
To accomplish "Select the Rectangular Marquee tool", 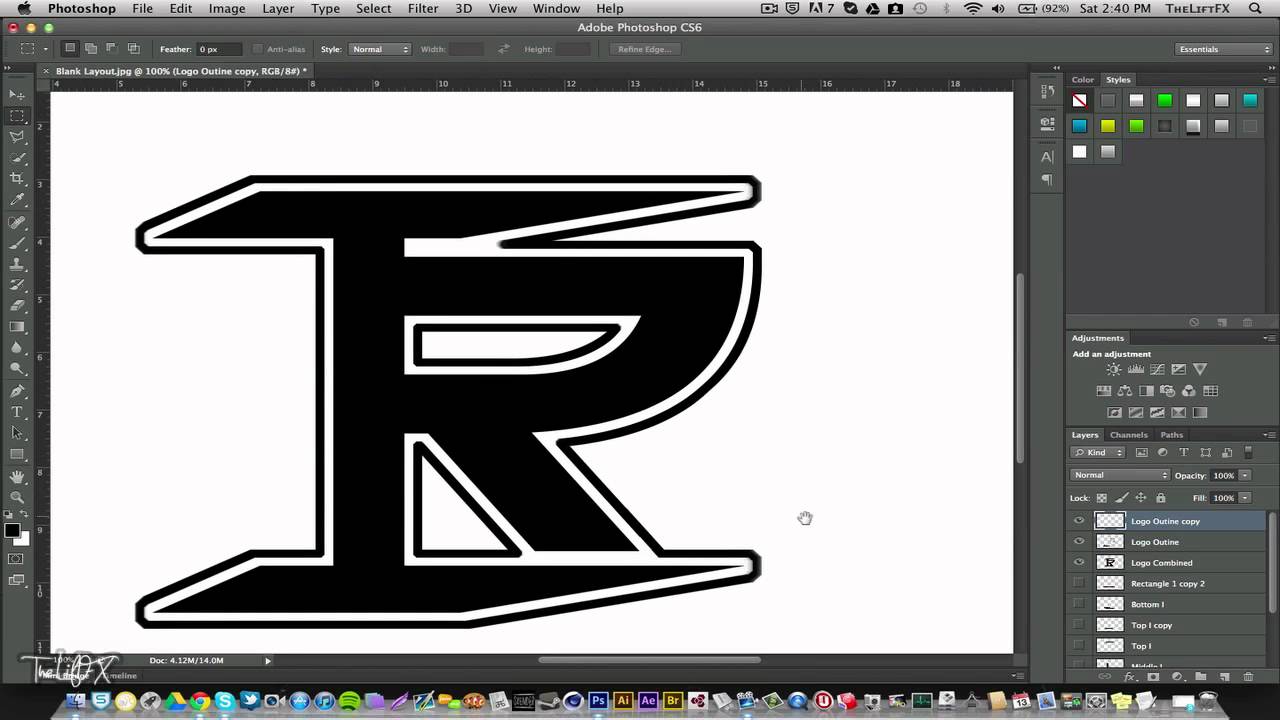I will (17, 116).
